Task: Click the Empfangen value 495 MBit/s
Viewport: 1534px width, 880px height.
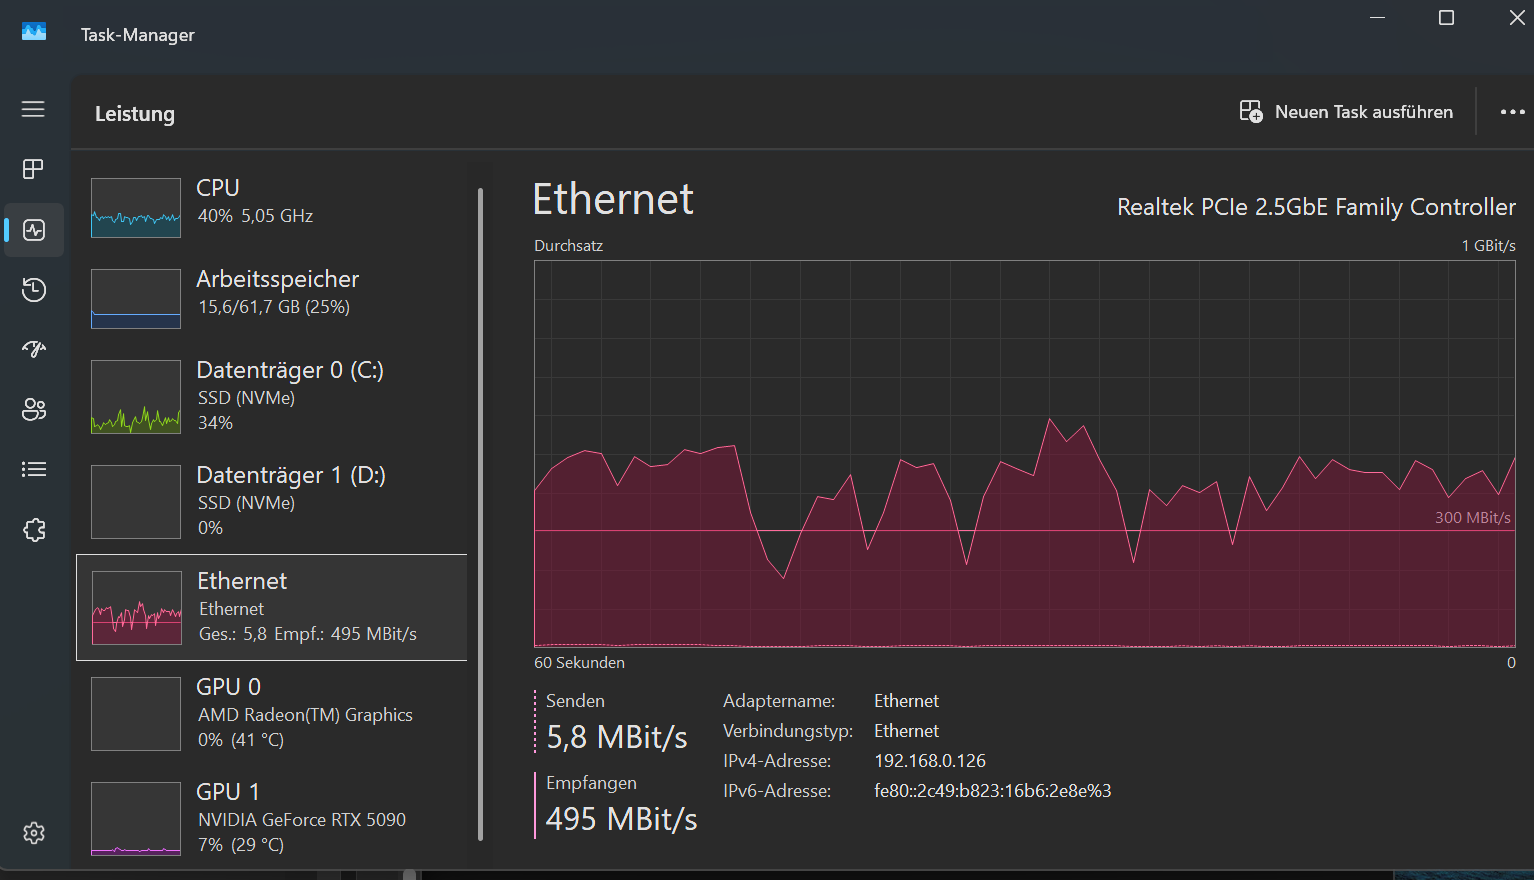Action: (x=622, y=819)
